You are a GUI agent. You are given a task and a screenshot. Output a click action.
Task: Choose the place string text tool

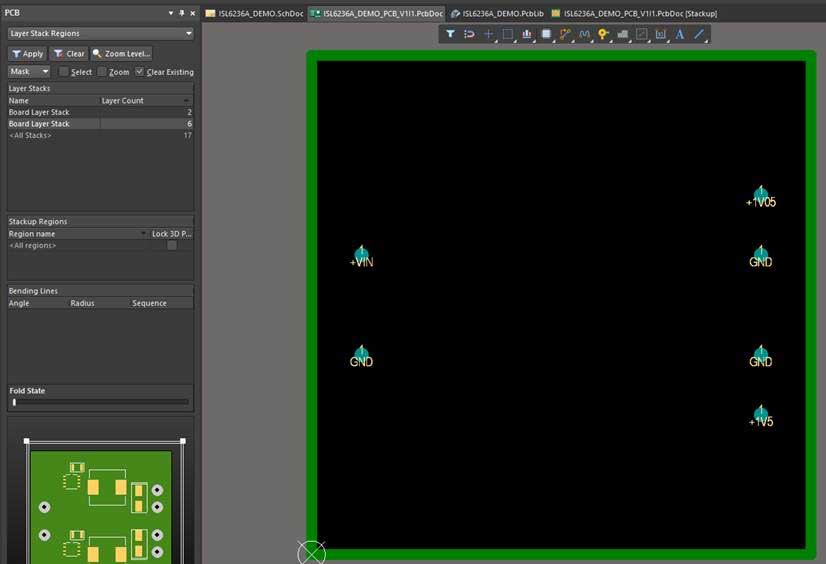[x=680, y=34]
